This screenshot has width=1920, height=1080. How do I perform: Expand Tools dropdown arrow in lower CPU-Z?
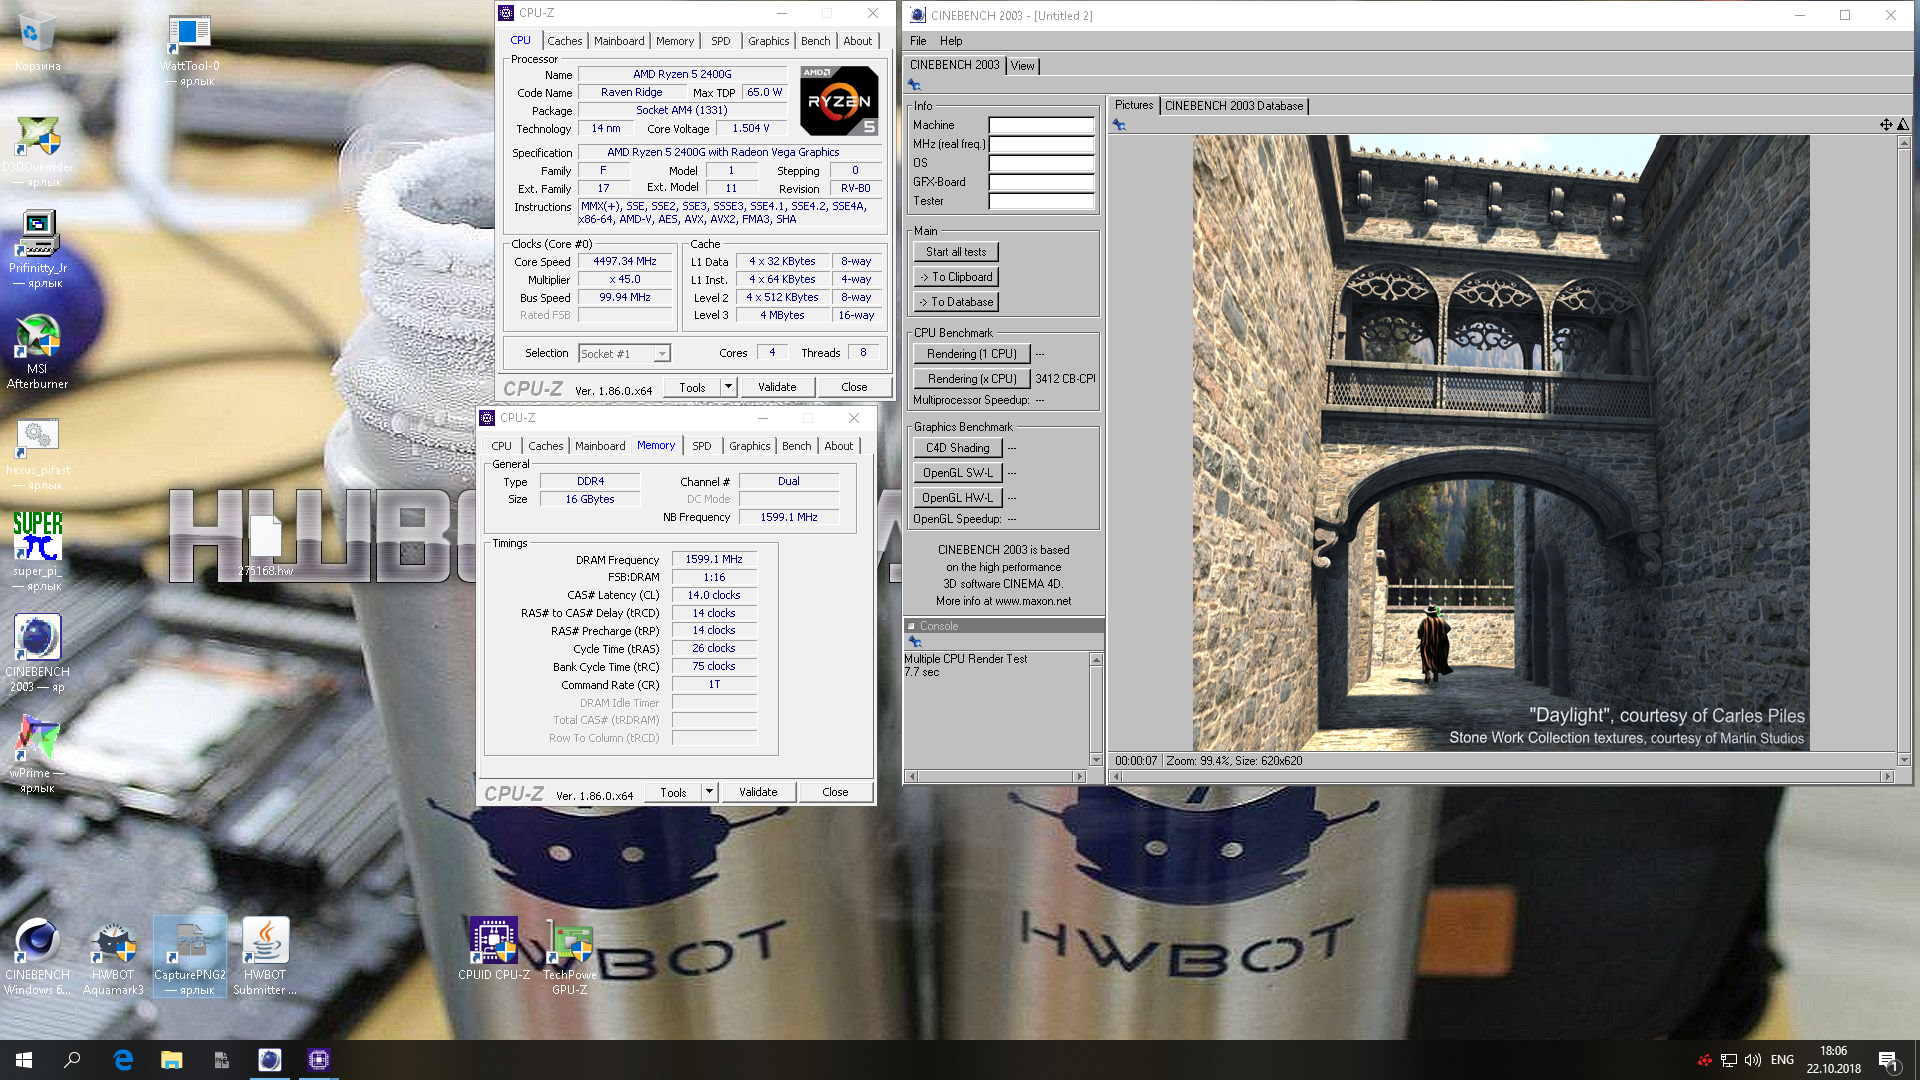pos(709,792)
